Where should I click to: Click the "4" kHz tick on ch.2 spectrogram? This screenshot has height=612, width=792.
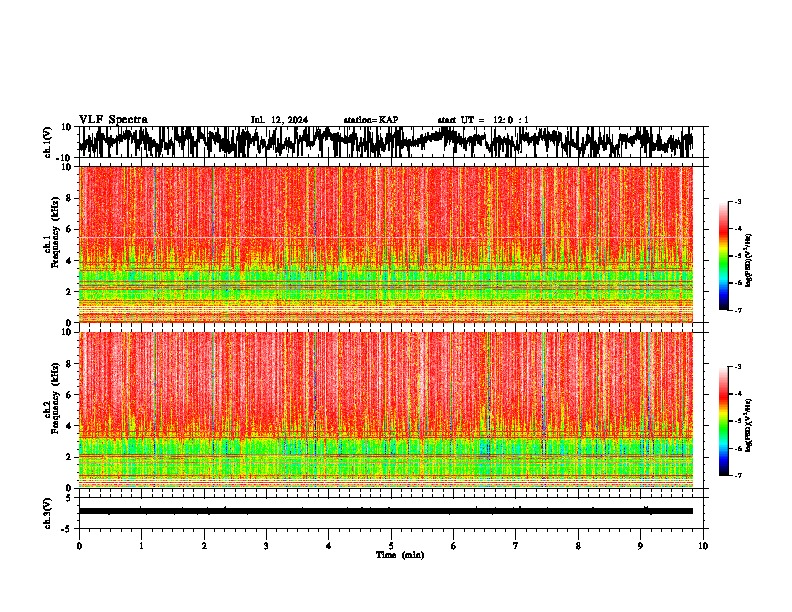pyautogui.click(x=69, y=426)
